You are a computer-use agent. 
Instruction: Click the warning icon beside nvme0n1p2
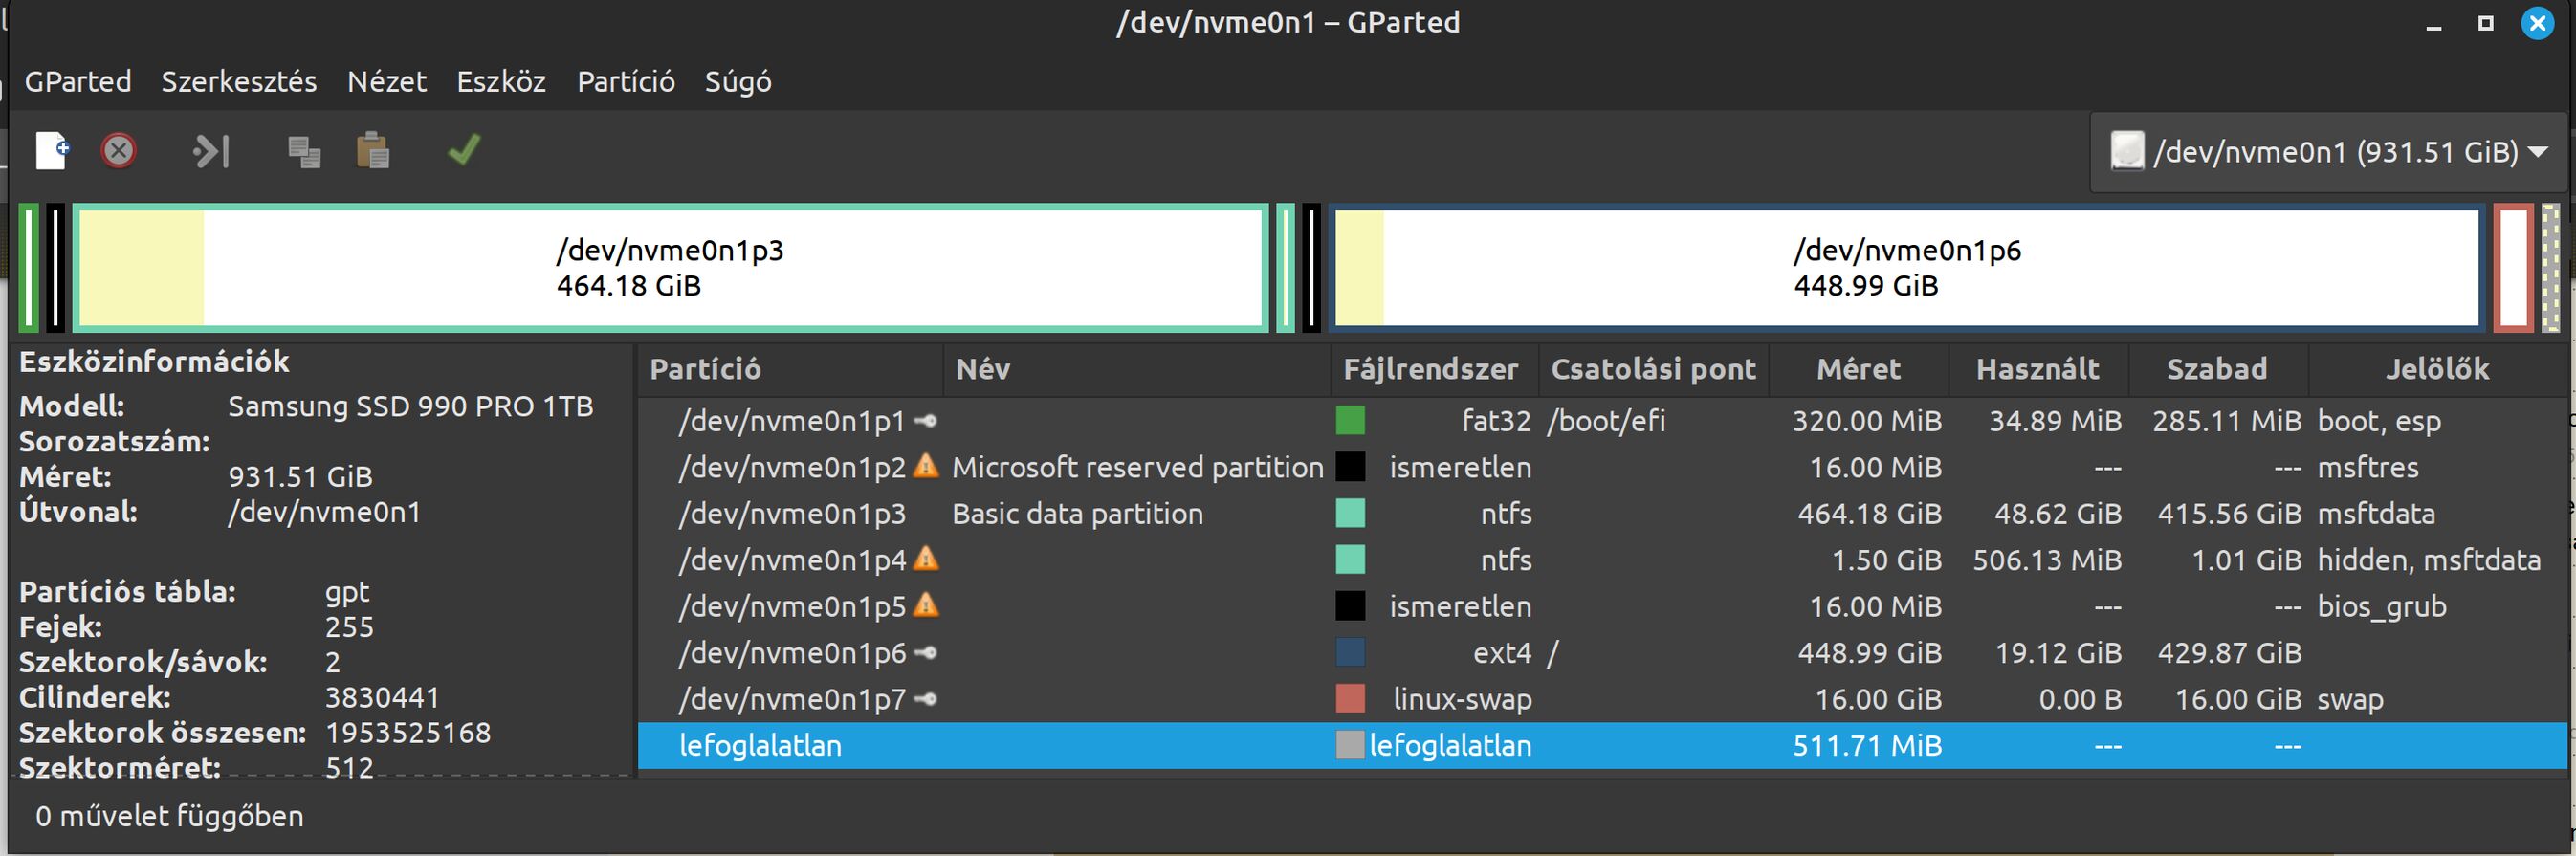click(x=927, y=466)
